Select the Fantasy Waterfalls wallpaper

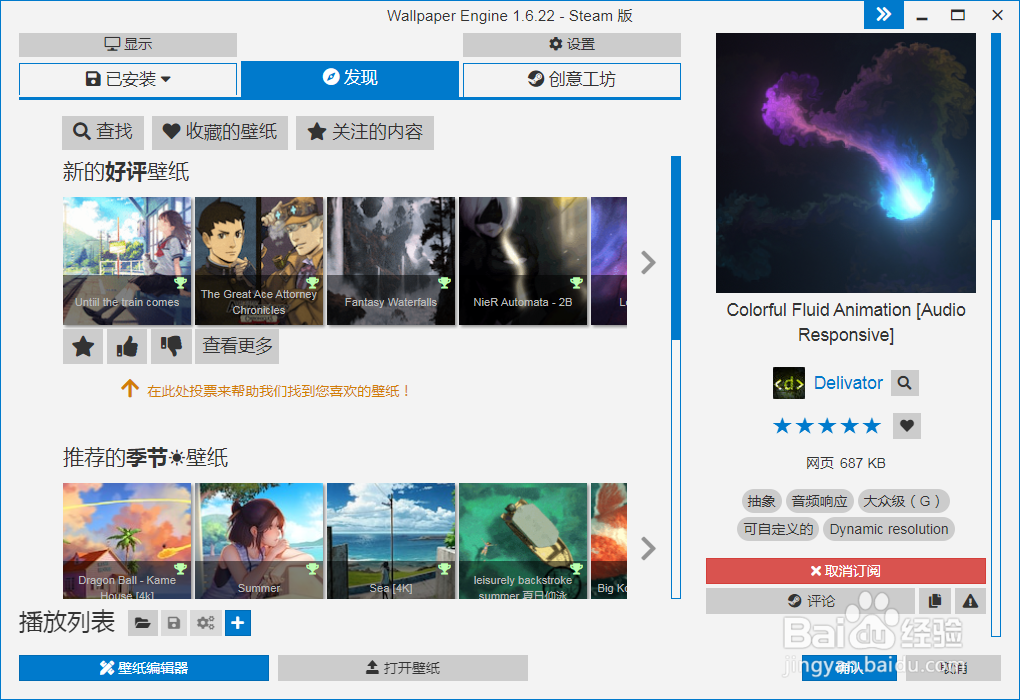pos(391,261)
